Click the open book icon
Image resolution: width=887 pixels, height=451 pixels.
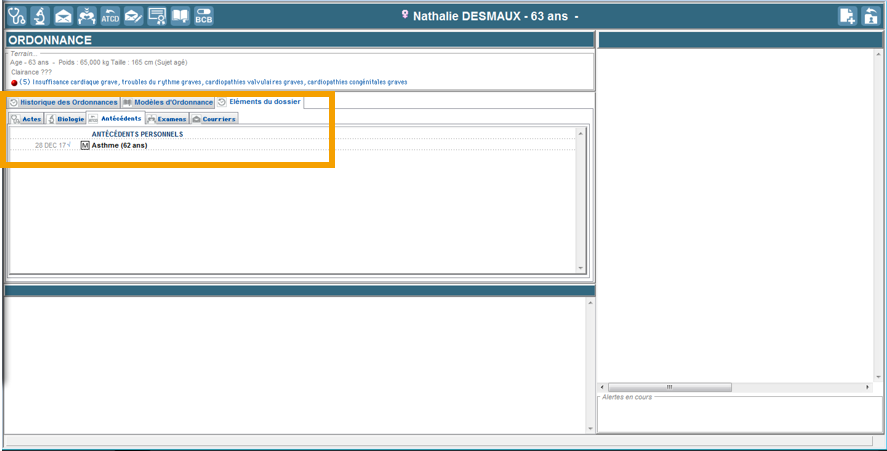pos(180,15)
